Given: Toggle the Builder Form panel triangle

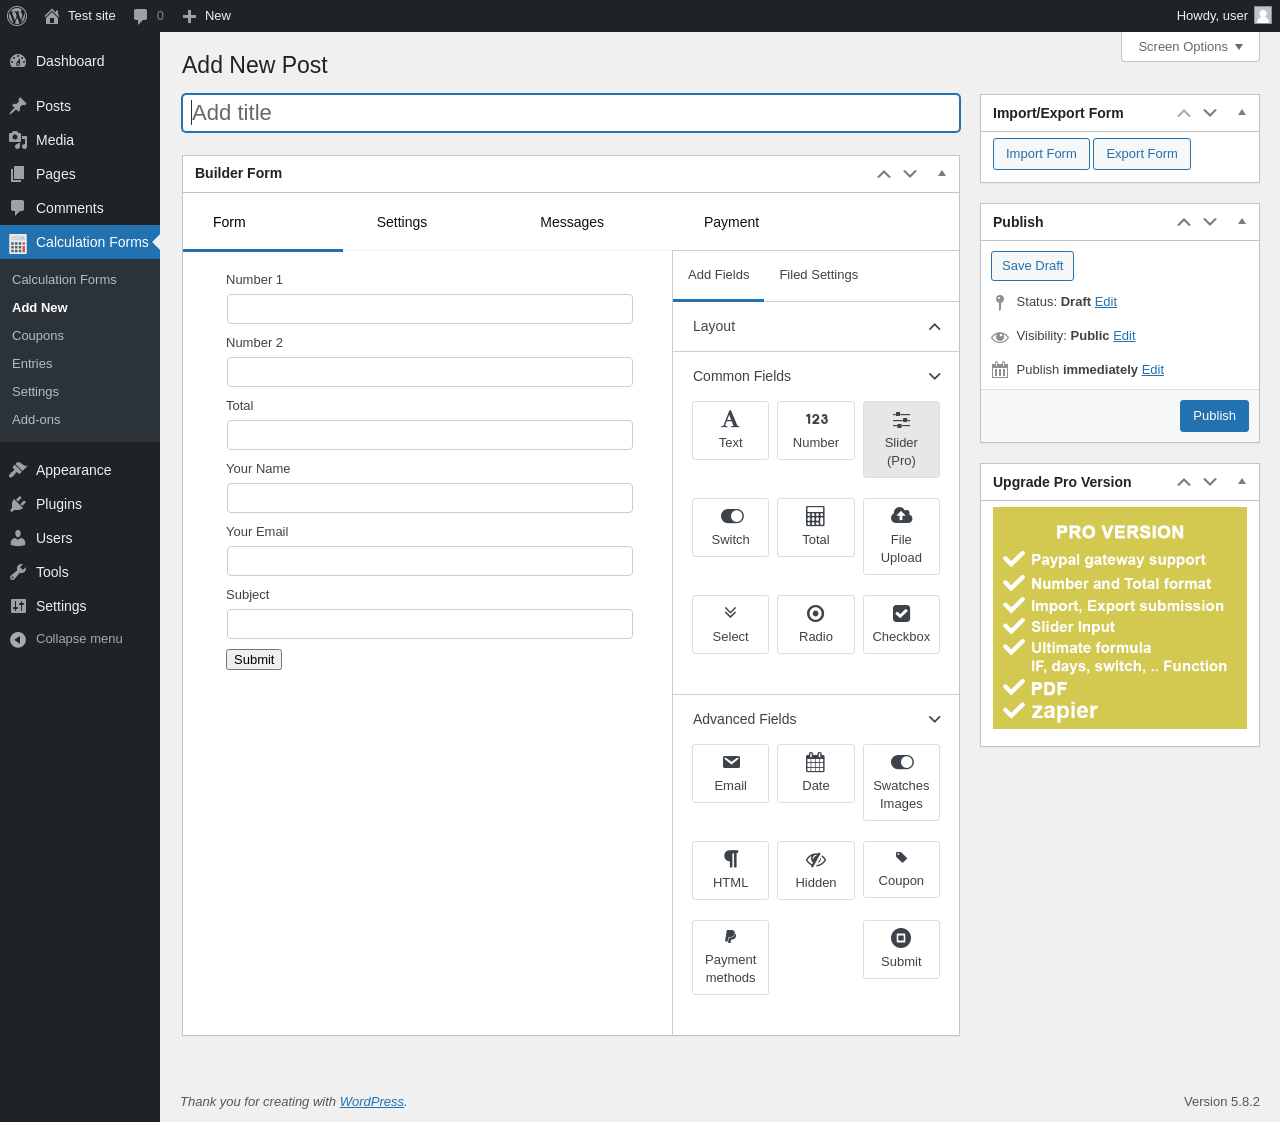Looking at the screenshot, I should [942, 173].
